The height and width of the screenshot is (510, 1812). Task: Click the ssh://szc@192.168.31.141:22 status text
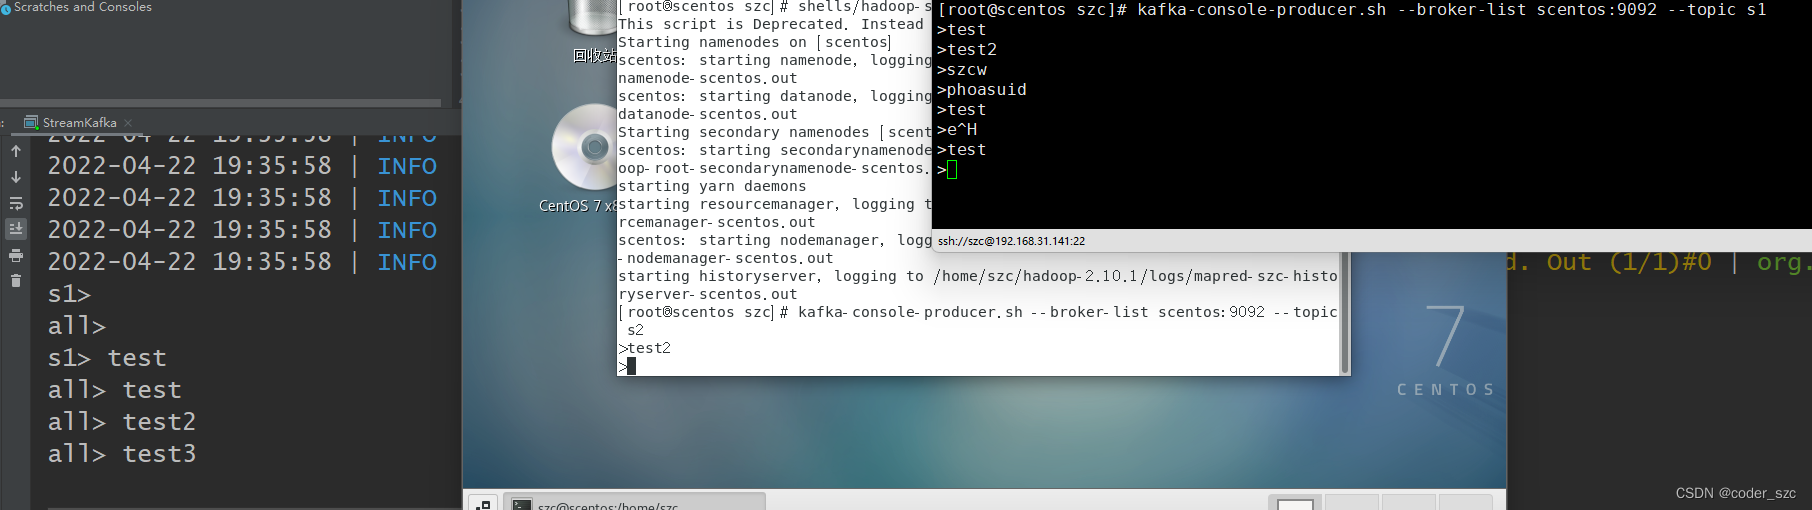(x=1011, y=241)
